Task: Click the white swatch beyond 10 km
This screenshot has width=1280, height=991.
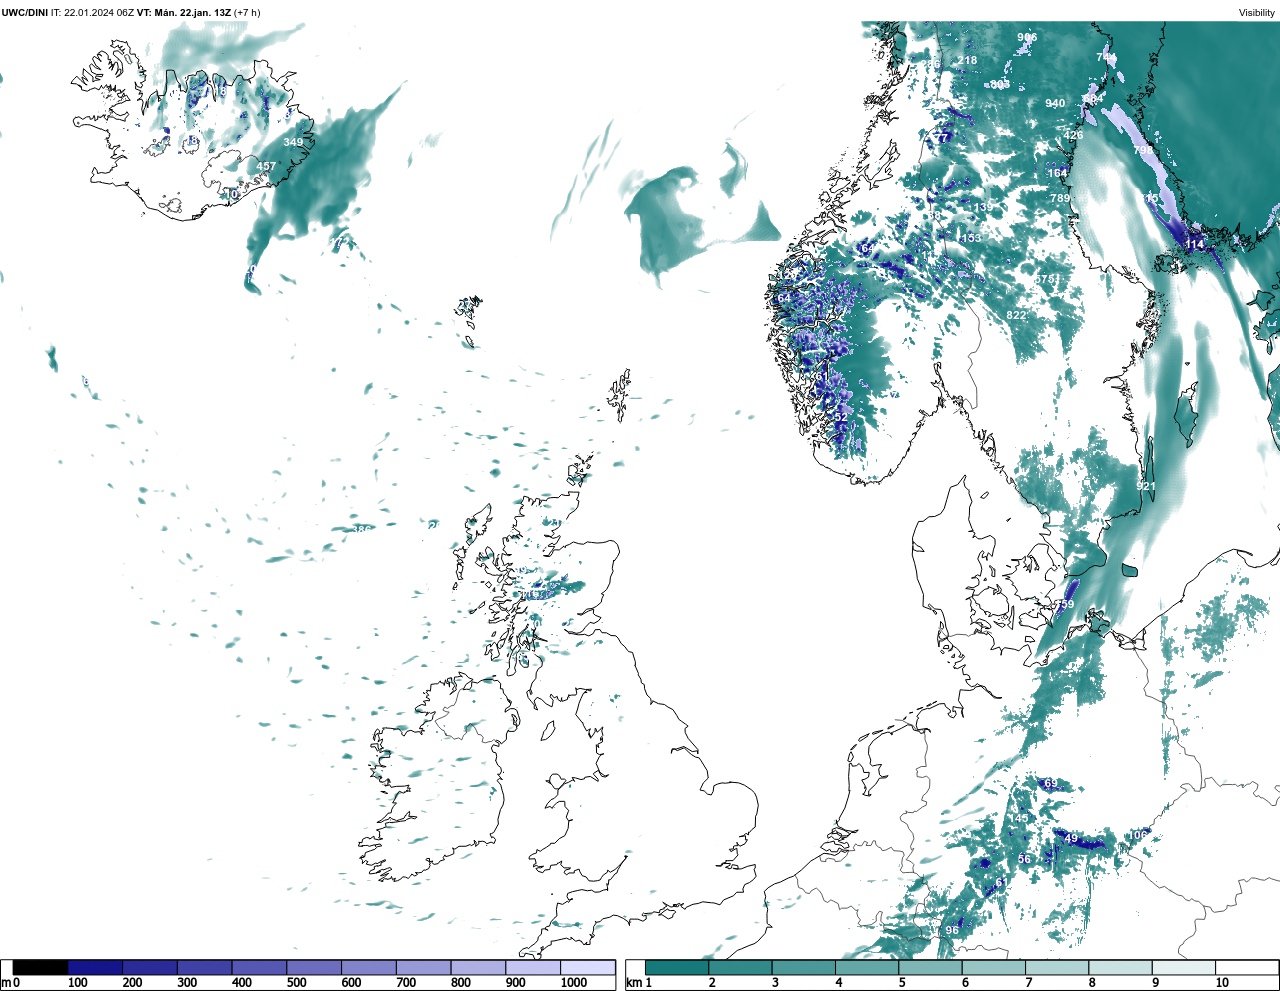Action: 1246,967
